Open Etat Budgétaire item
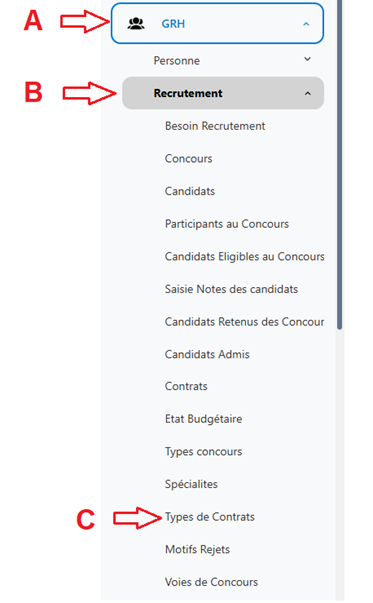Image resolution: width=373 pixels, height=603 pixels. [203, 419]
